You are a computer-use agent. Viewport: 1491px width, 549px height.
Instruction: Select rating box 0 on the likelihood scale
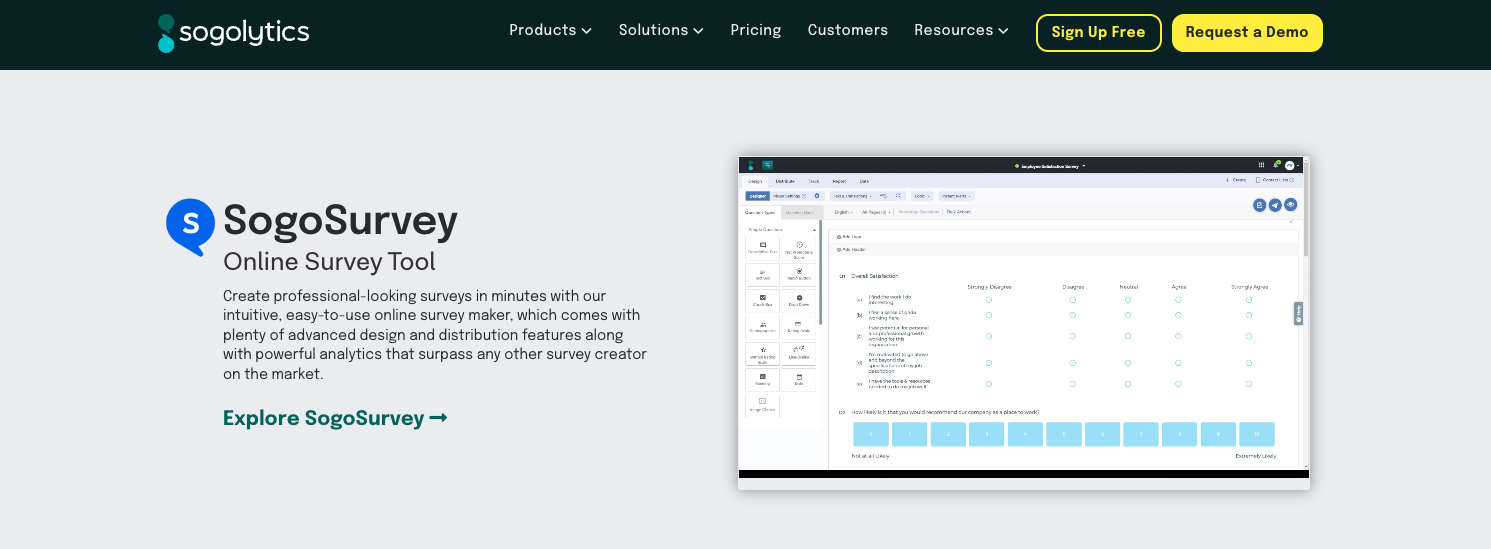tap(871, 434)
